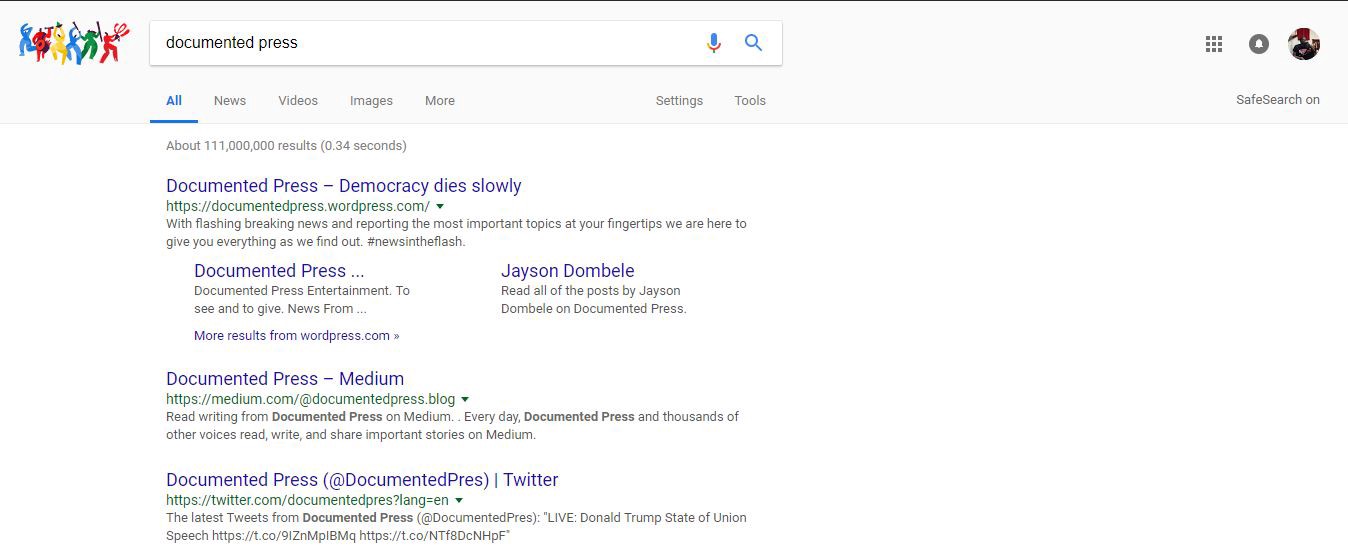
Task: Click description 'Documented Press Entertainment. To see and'
Action: (302, 300)
